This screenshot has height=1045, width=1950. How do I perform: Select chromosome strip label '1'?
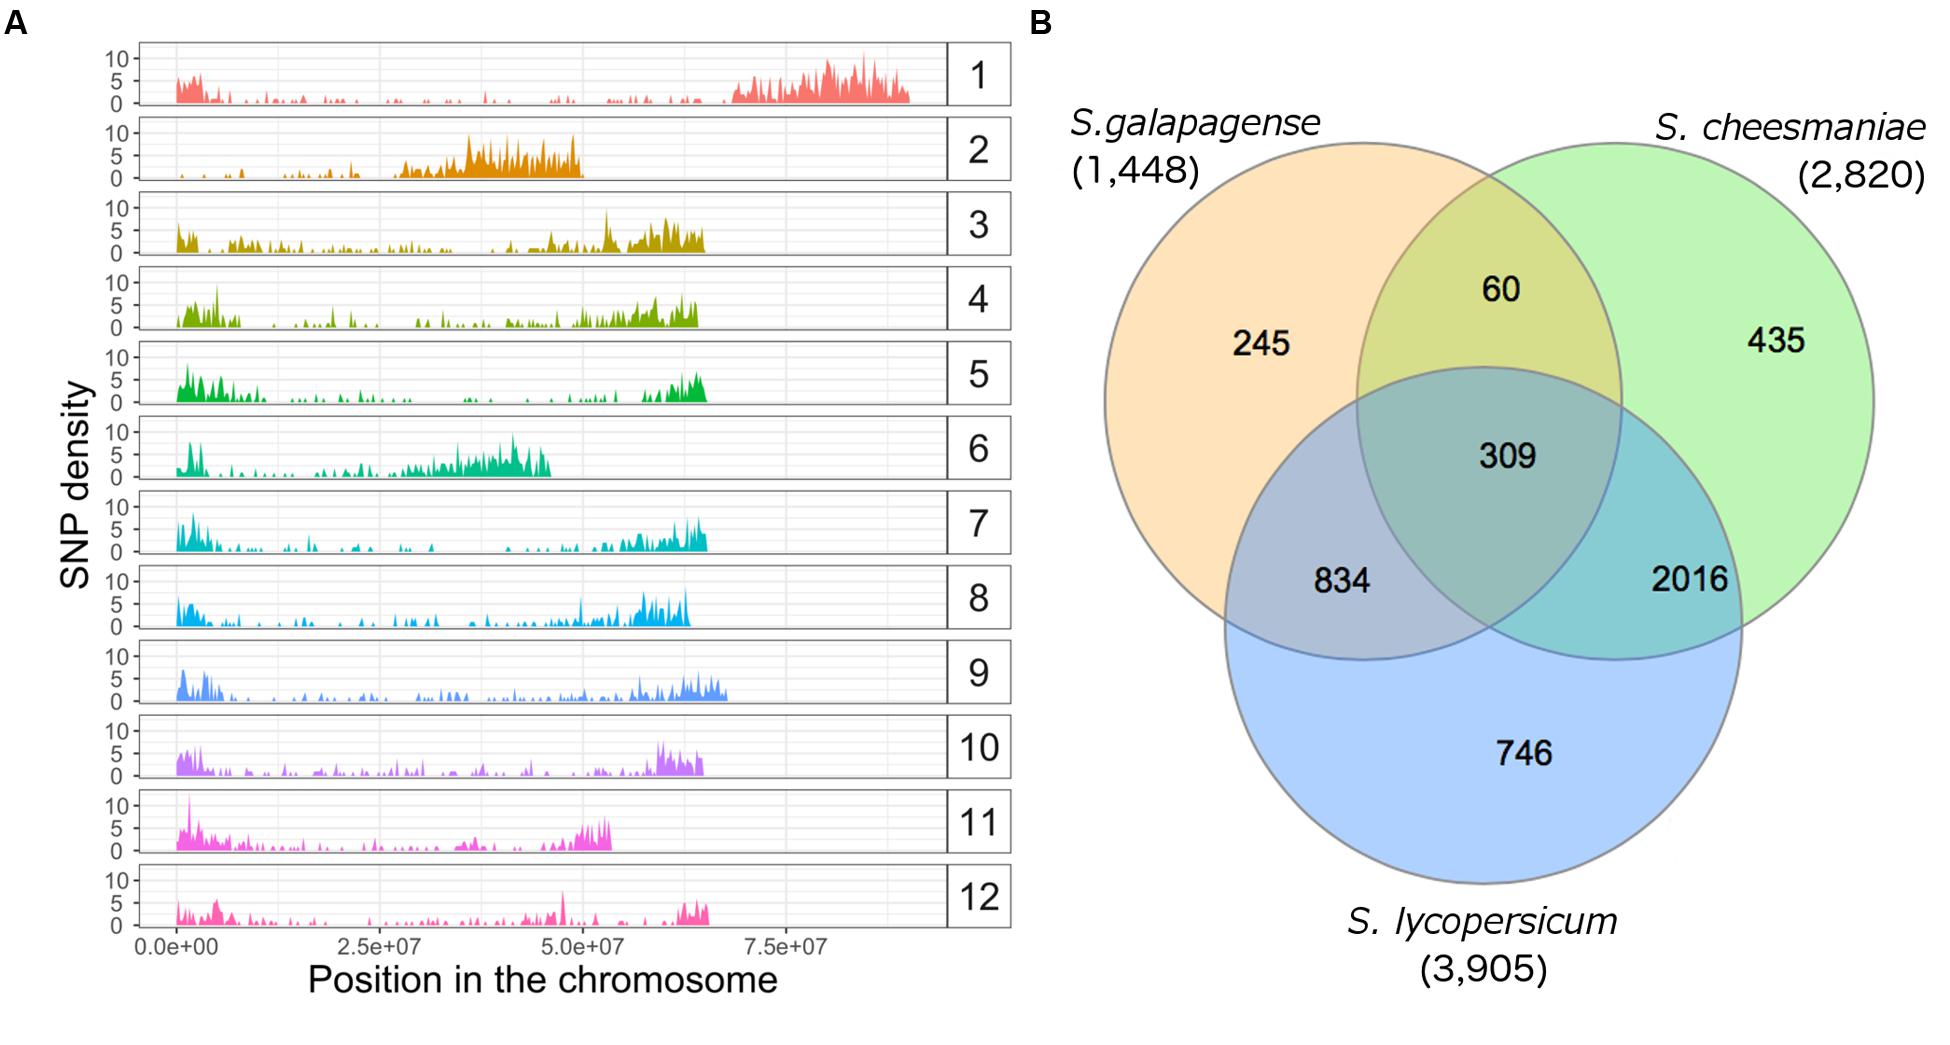click(978, 75)
